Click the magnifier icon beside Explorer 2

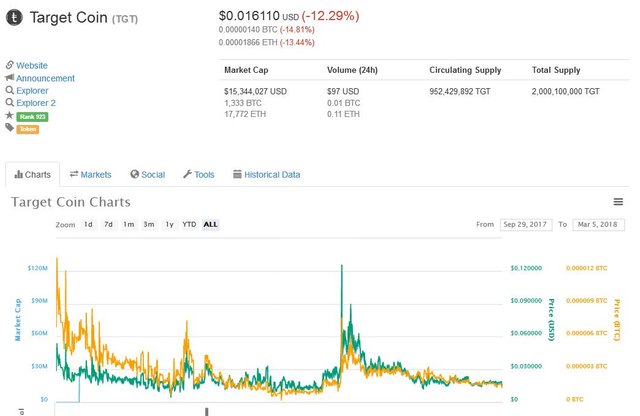pyautogui.click(x=9, y=102)
